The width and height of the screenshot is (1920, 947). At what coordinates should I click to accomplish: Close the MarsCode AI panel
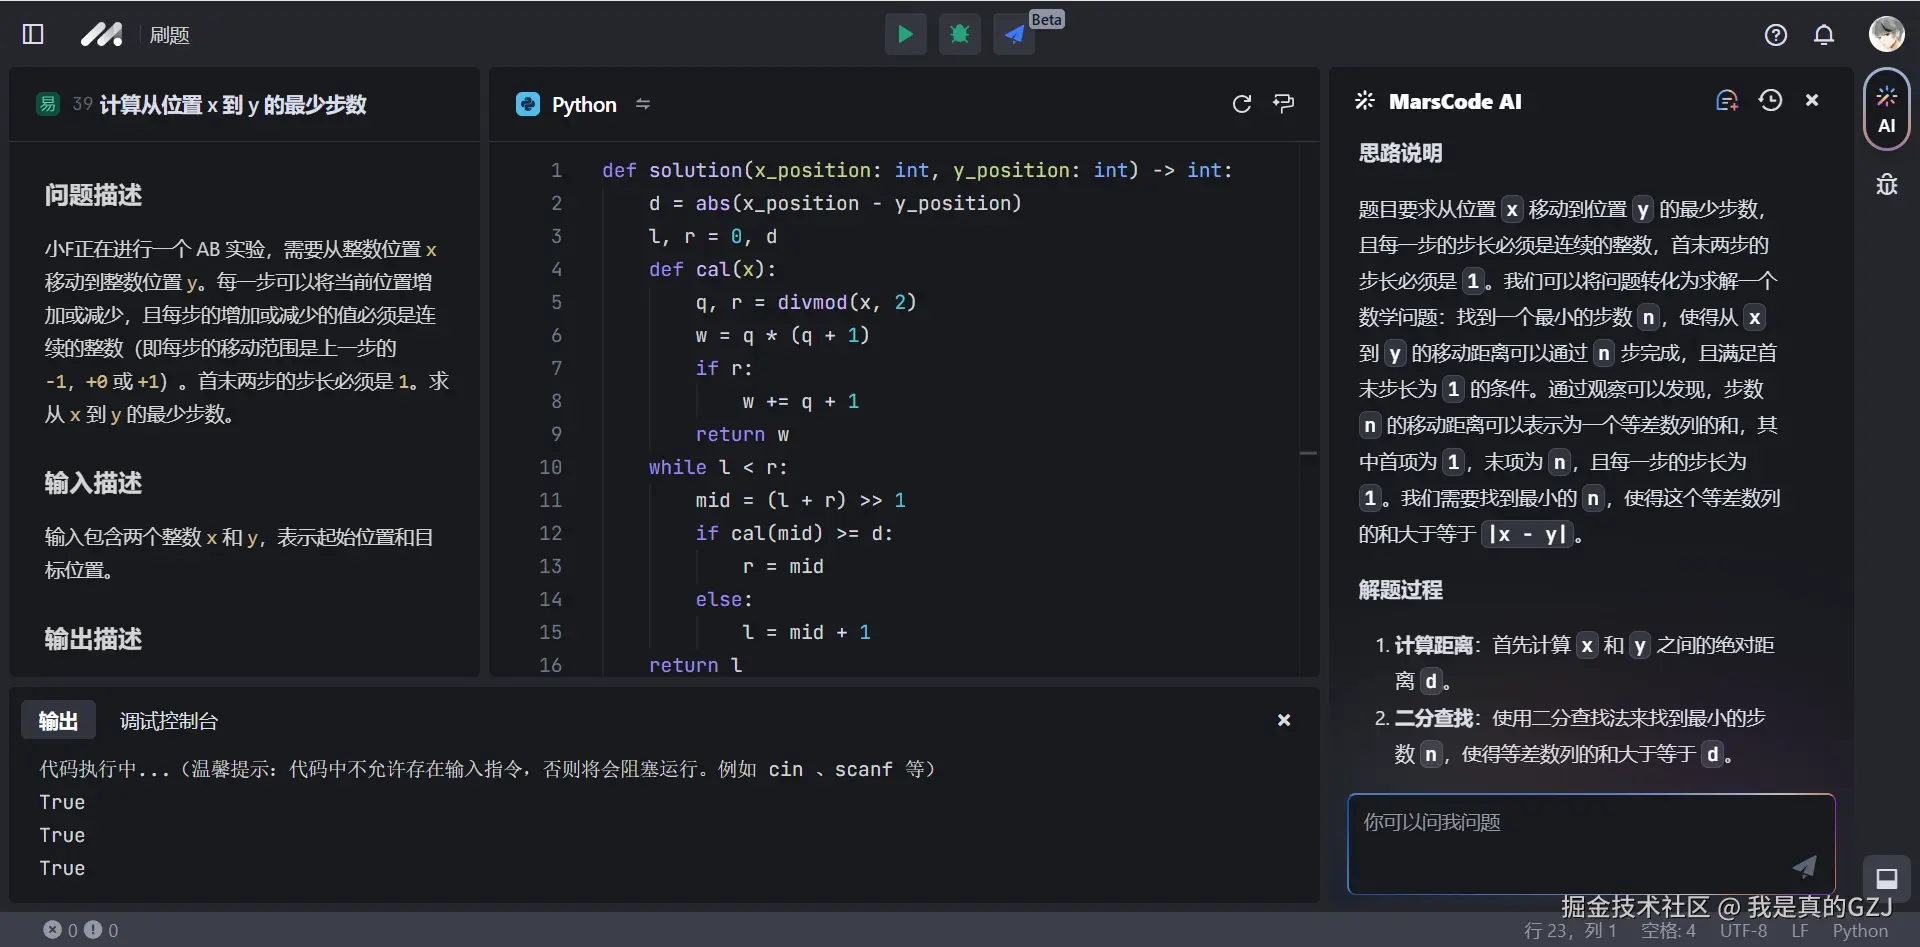click(x=1812, y=100)
